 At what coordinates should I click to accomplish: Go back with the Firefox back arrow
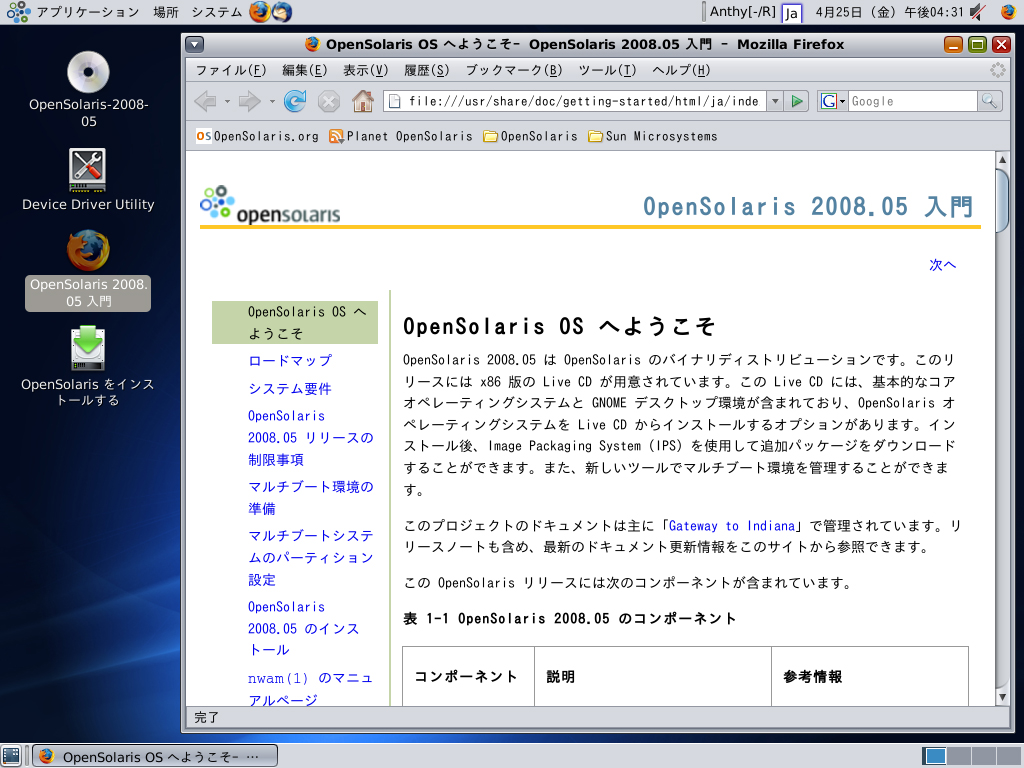206,101
